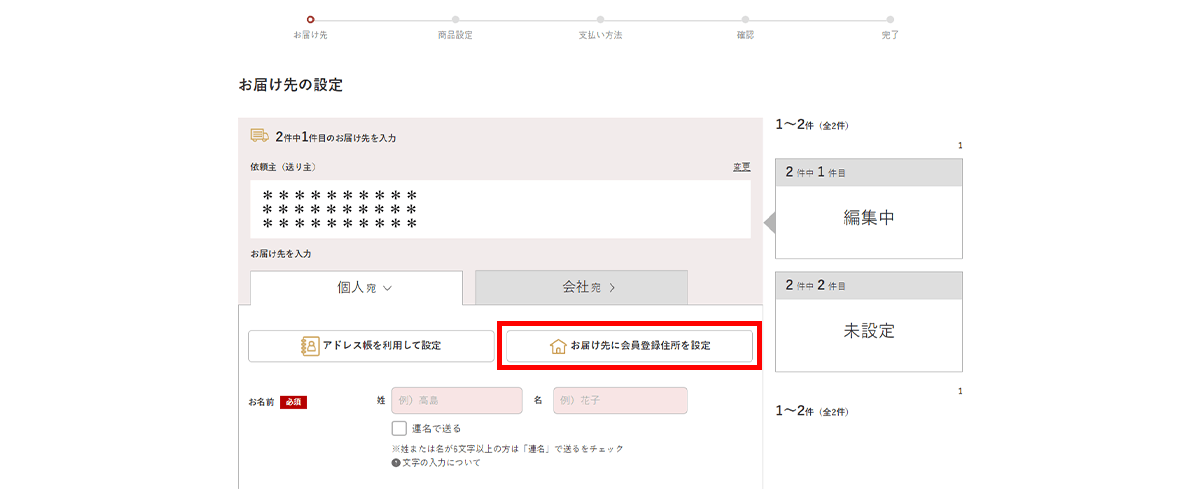The width and height of the screenshot is (1200, 489).
Task: Click the 完了 step dot
Action: (890, 19)
